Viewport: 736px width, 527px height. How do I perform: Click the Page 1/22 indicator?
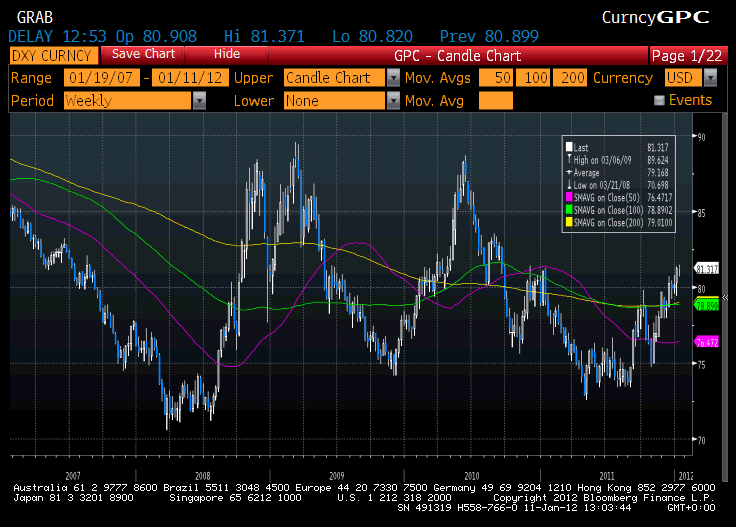(x=687, y=56)
